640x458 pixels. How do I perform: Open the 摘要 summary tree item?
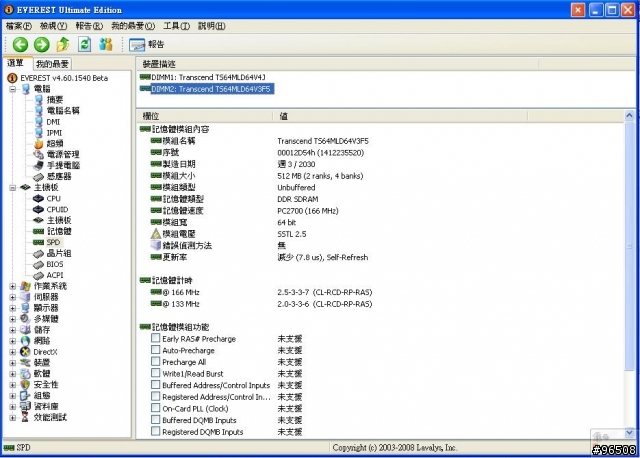55,100
